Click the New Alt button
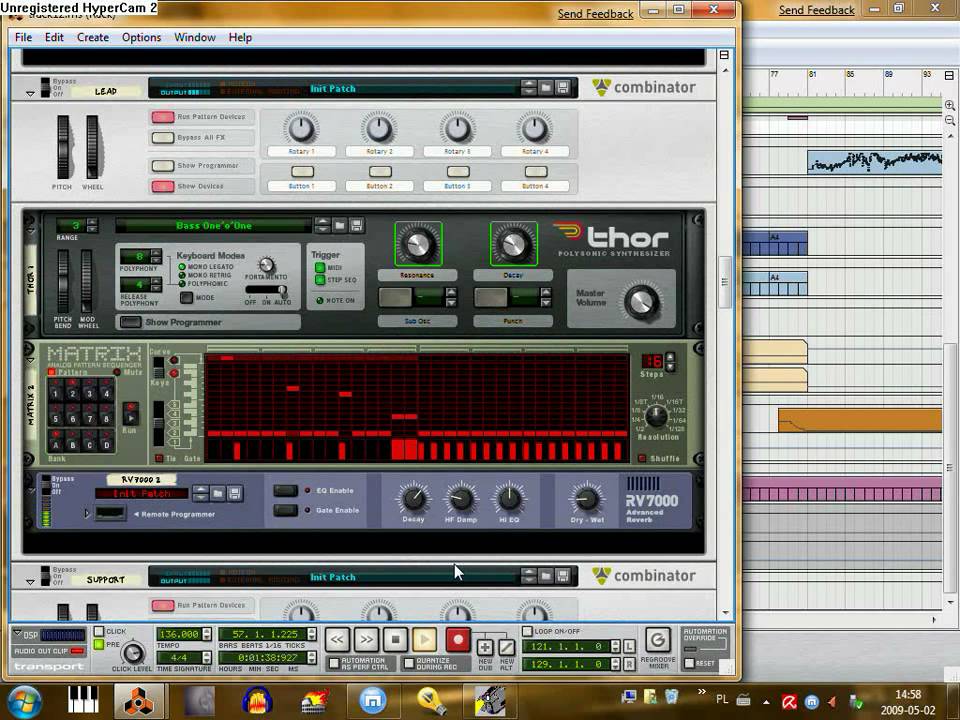The image size is (960, 720). pos(507,648)
